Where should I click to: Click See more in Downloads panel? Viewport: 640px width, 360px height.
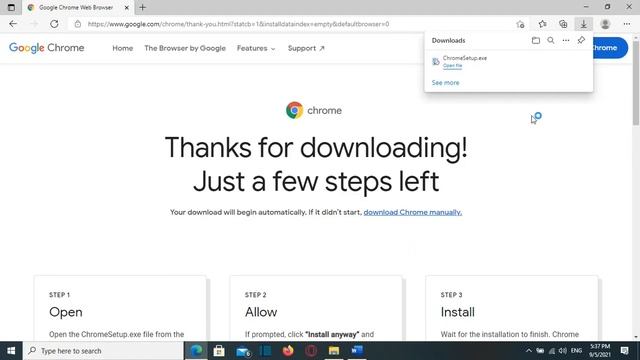tap(445, 82)
